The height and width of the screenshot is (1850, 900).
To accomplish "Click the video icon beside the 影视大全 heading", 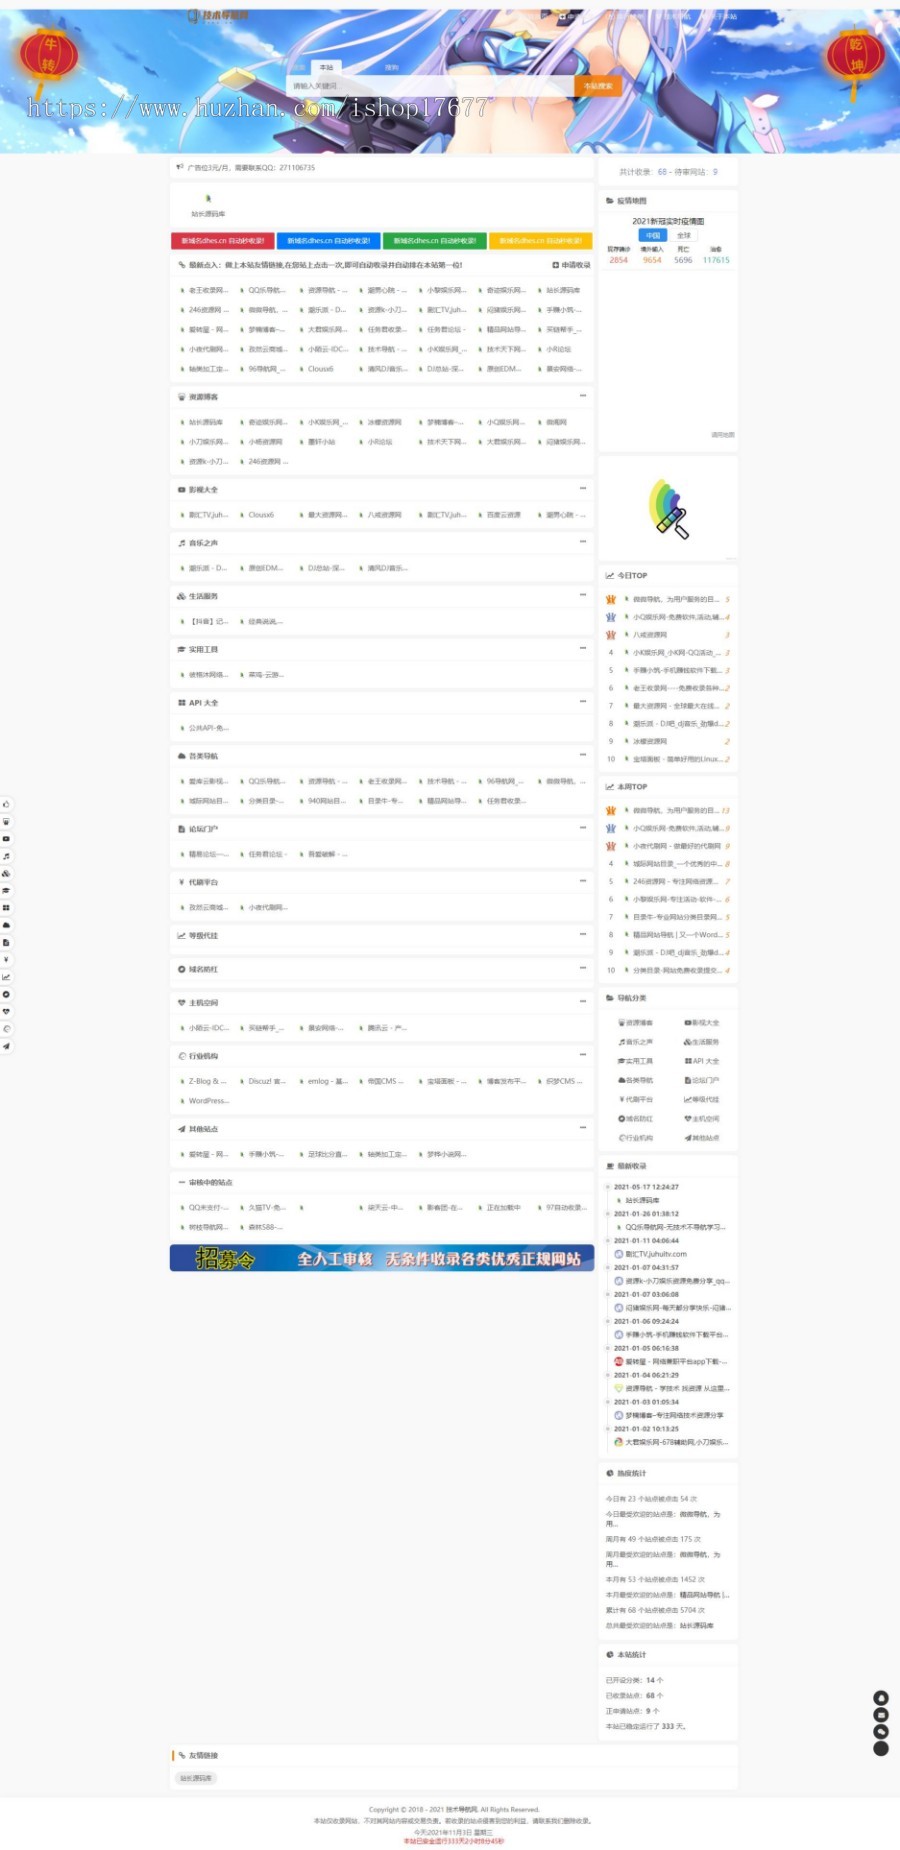I will tap(181, 490).
